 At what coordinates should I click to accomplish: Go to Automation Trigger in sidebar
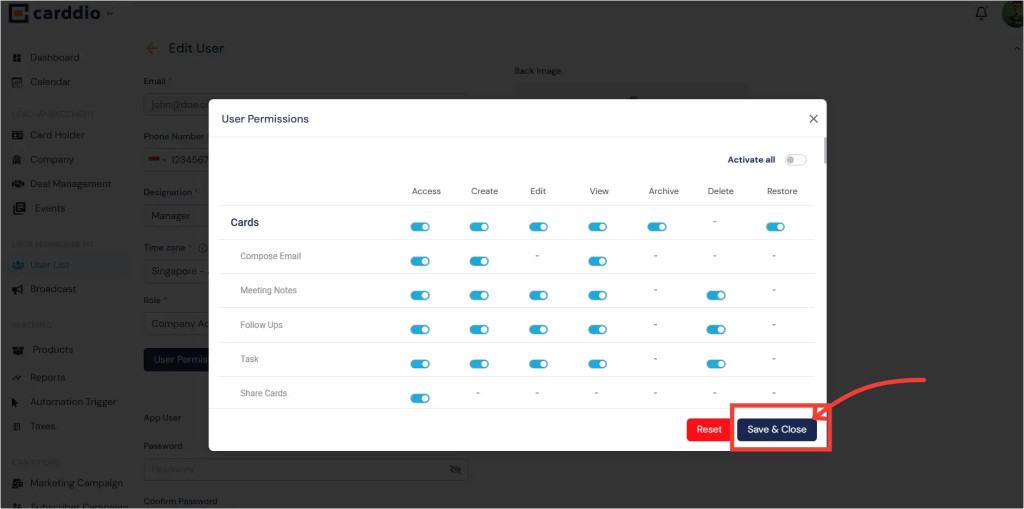72,402
